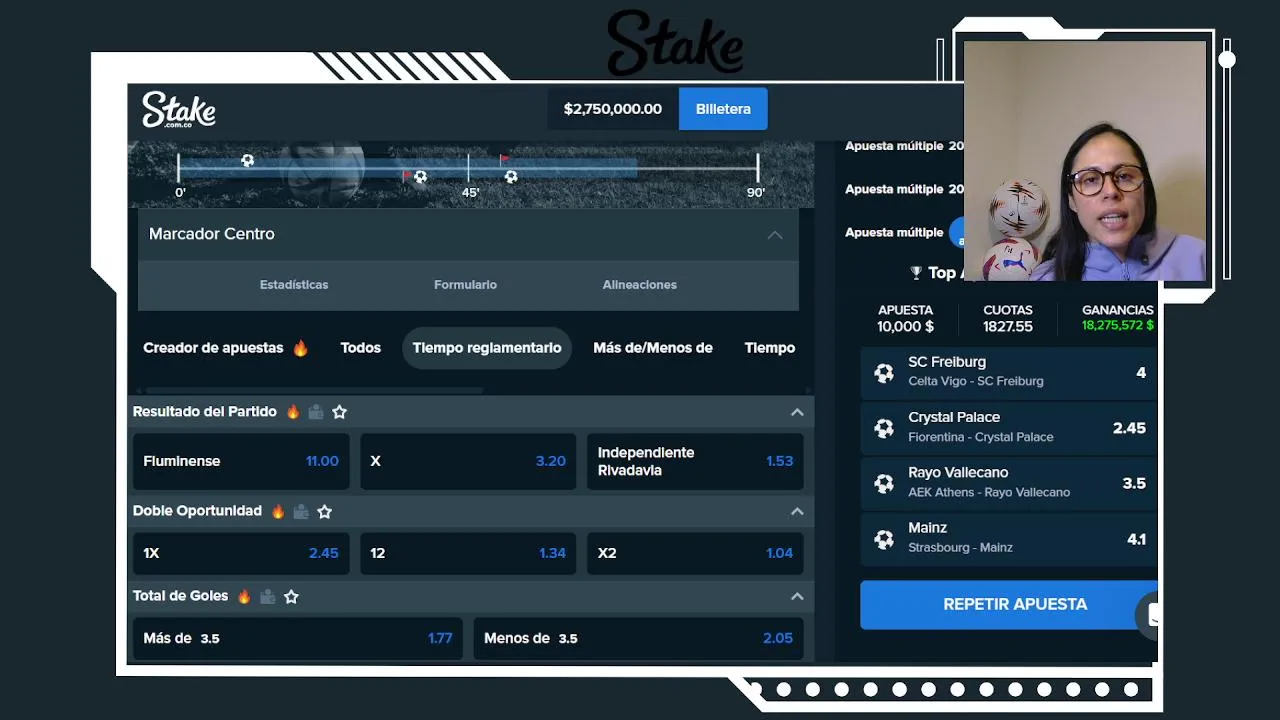Select Menos de 3.5 at 2.05
The height and width of the screenshot is (720, 1280).
pos(639,638)
